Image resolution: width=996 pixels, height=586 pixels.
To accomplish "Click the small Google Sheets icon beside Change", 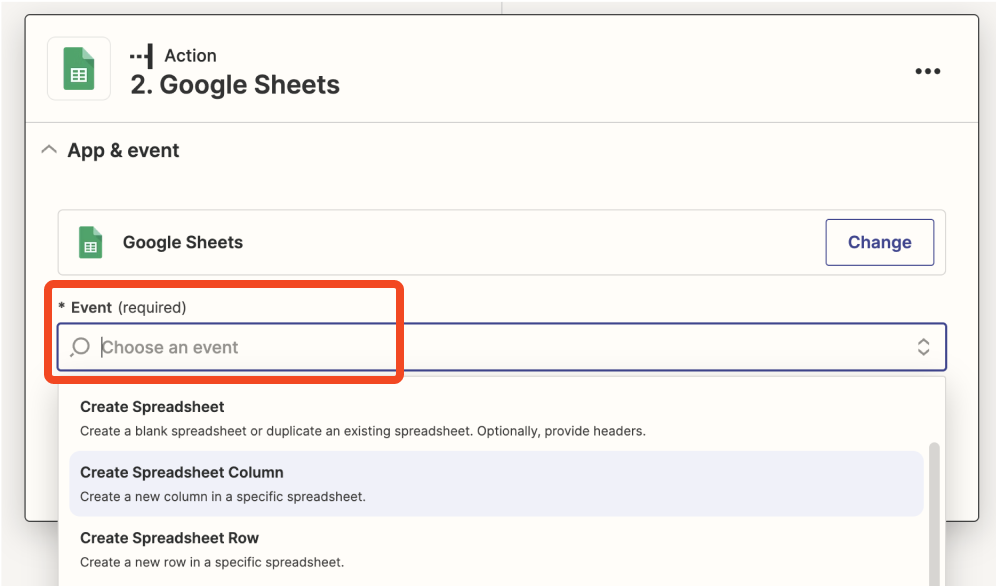I will tap(90, 243).
